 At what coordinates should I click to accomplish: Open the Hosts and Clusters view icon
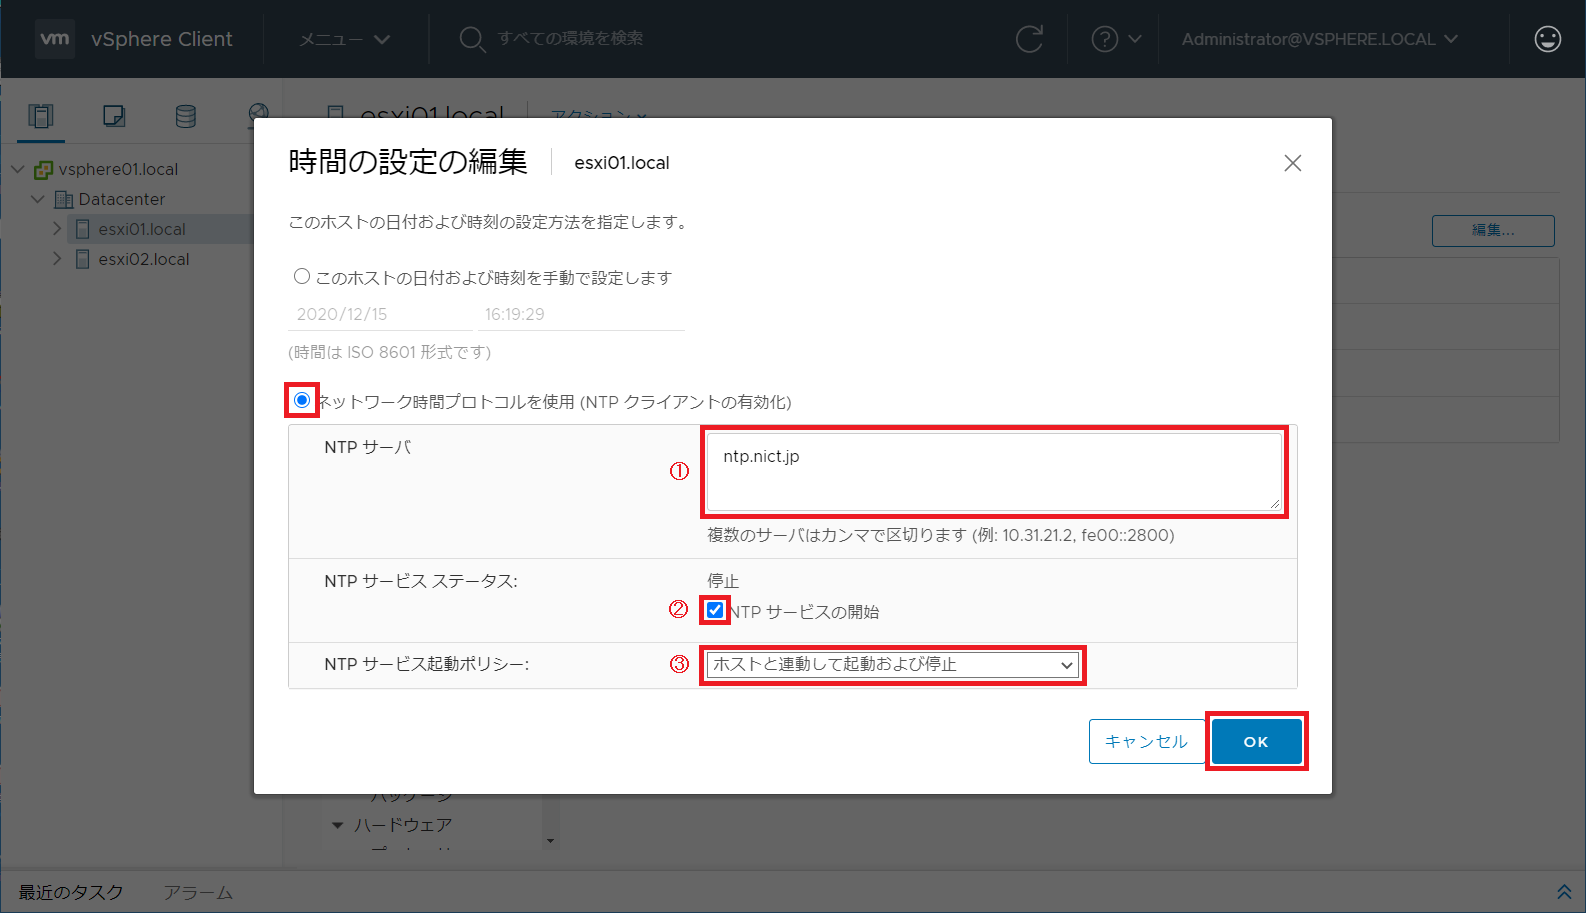pyautogui.click(x=41, y=116)
